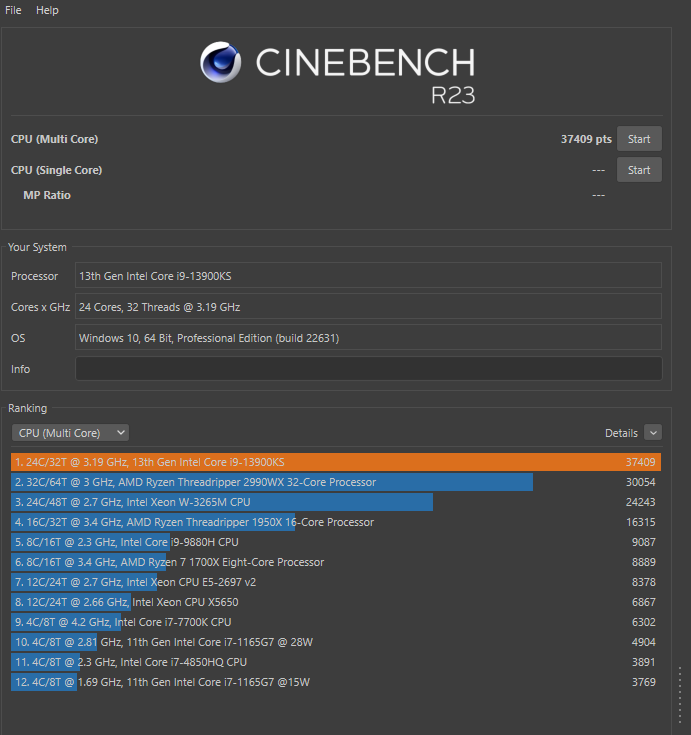
Task: Open the Help menu
Action: (47, 10)
